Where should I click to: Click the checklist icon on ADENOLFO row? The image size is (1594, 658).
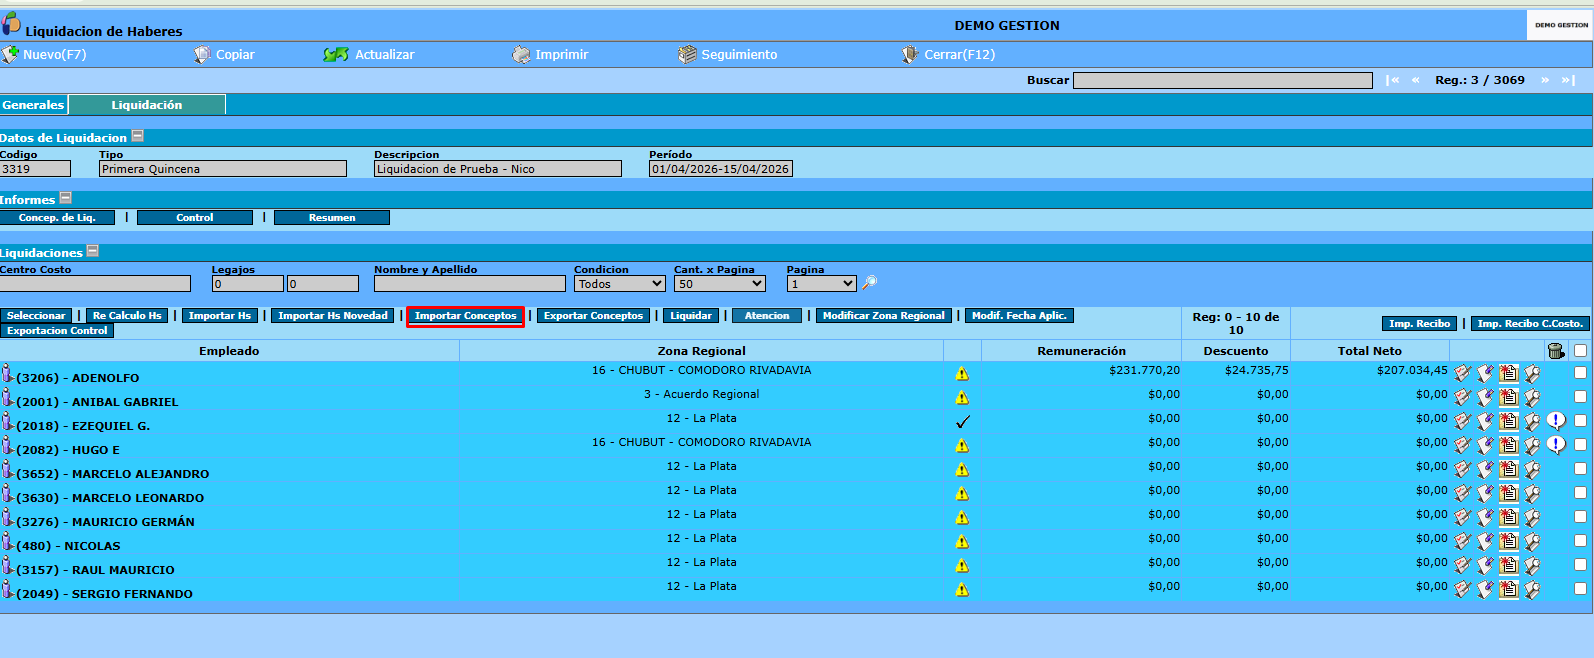click(1462, 373)
